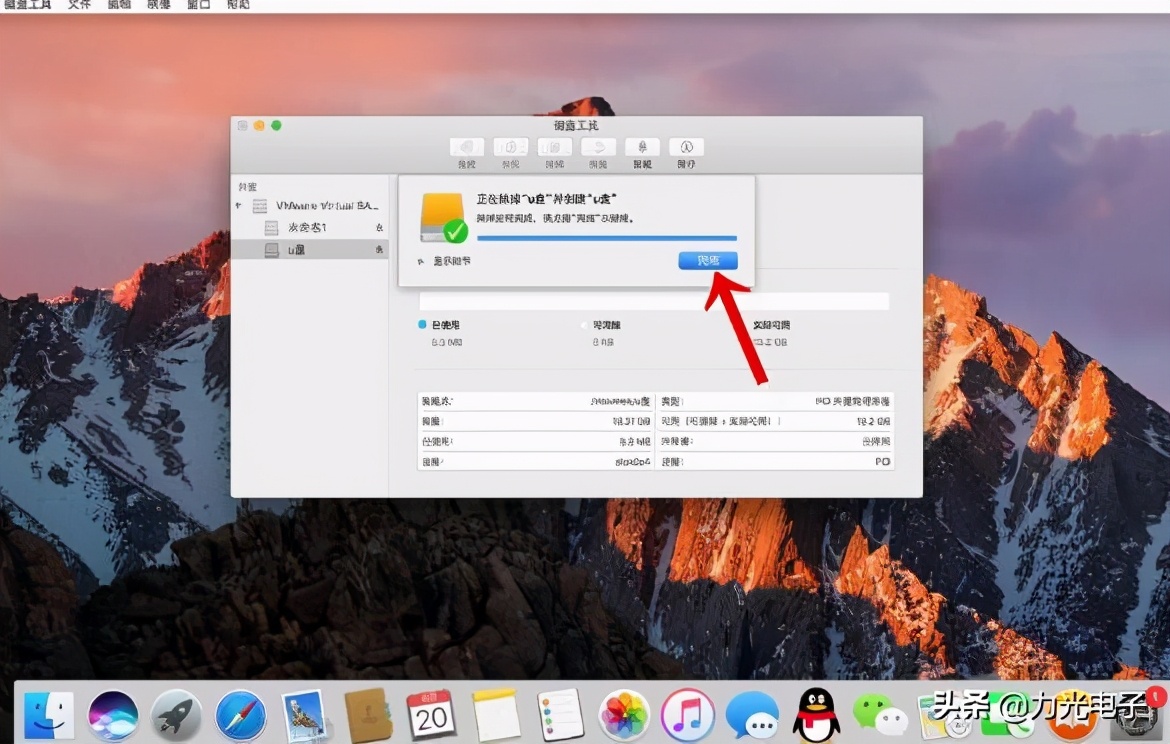Image resolution: width=1170 pixels, height=744 pixels.
Task: Click the white disk usage bar
Action: [654, 301]
